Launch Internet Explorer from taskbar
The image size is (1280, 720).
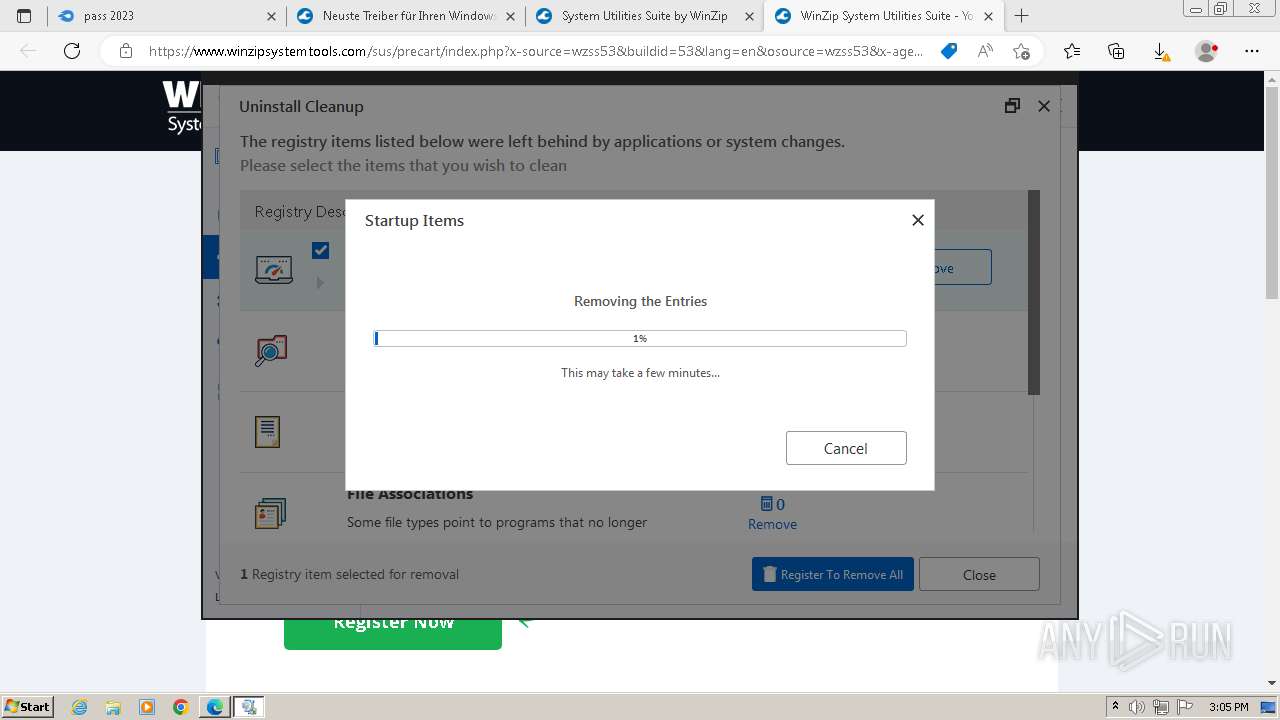(80, 707)
